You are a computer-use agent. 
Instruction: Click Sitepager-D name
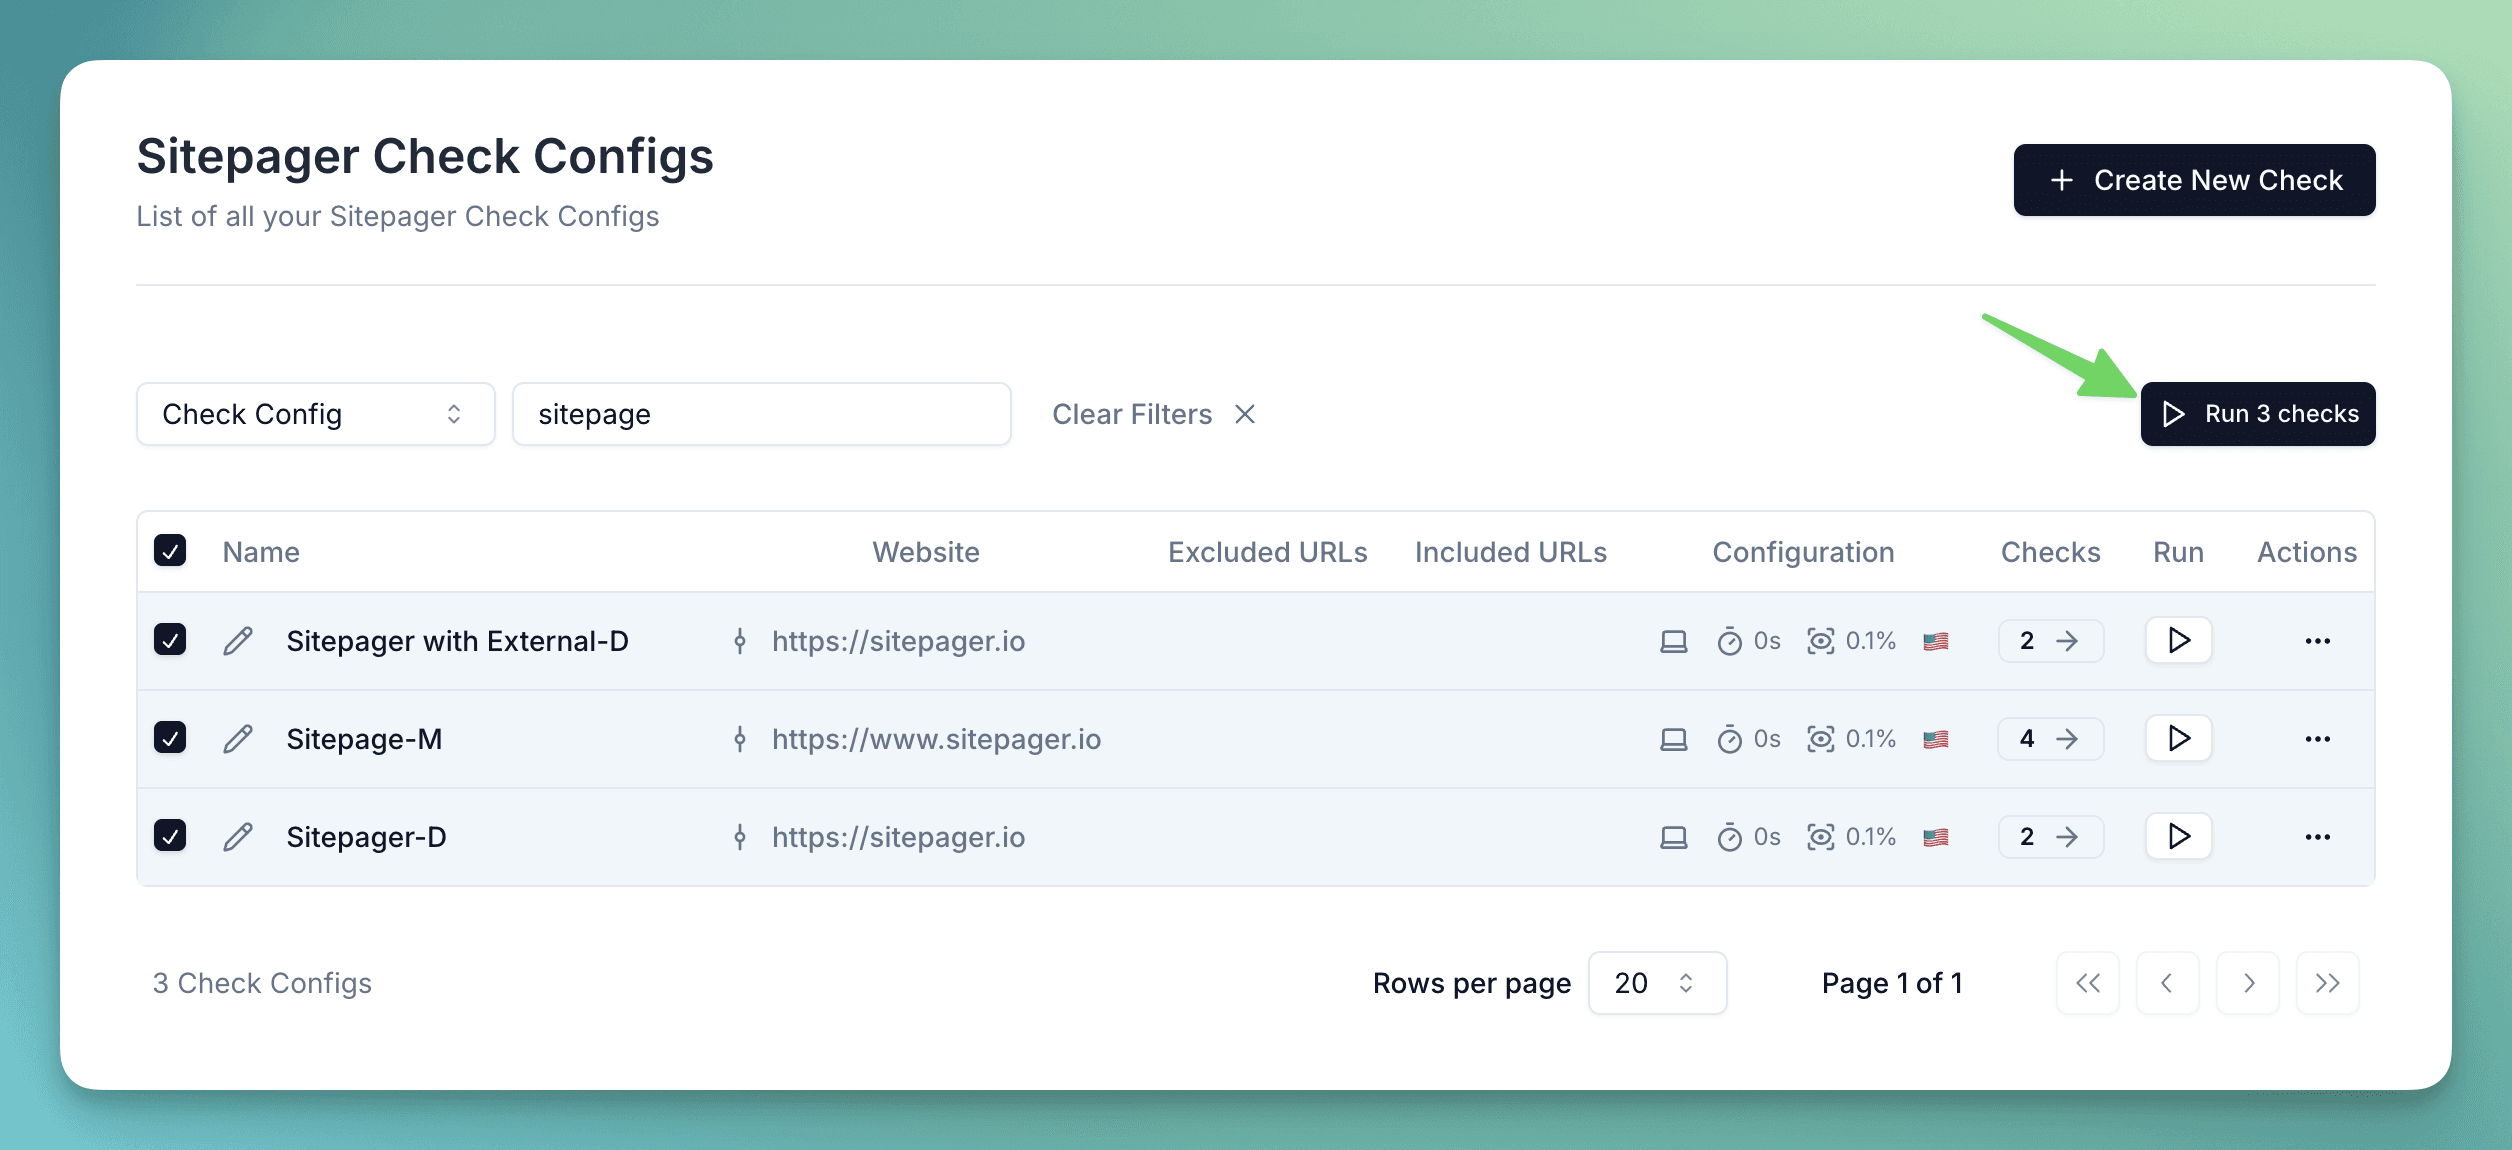tap(366, 837)
